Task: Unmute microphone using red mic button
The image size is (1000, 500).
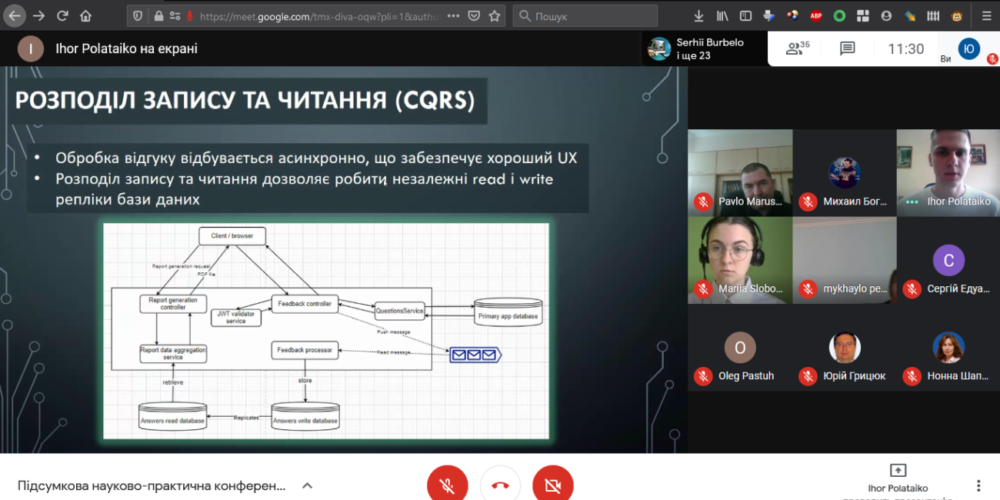Action: pyautogui.click(x=447, y=485)
